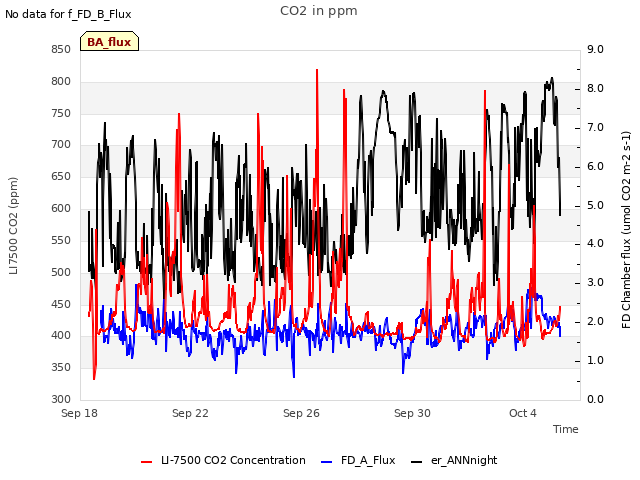Click the 6.0 right axis tick label
640x480 pixels.
click(x=596, y=167)
